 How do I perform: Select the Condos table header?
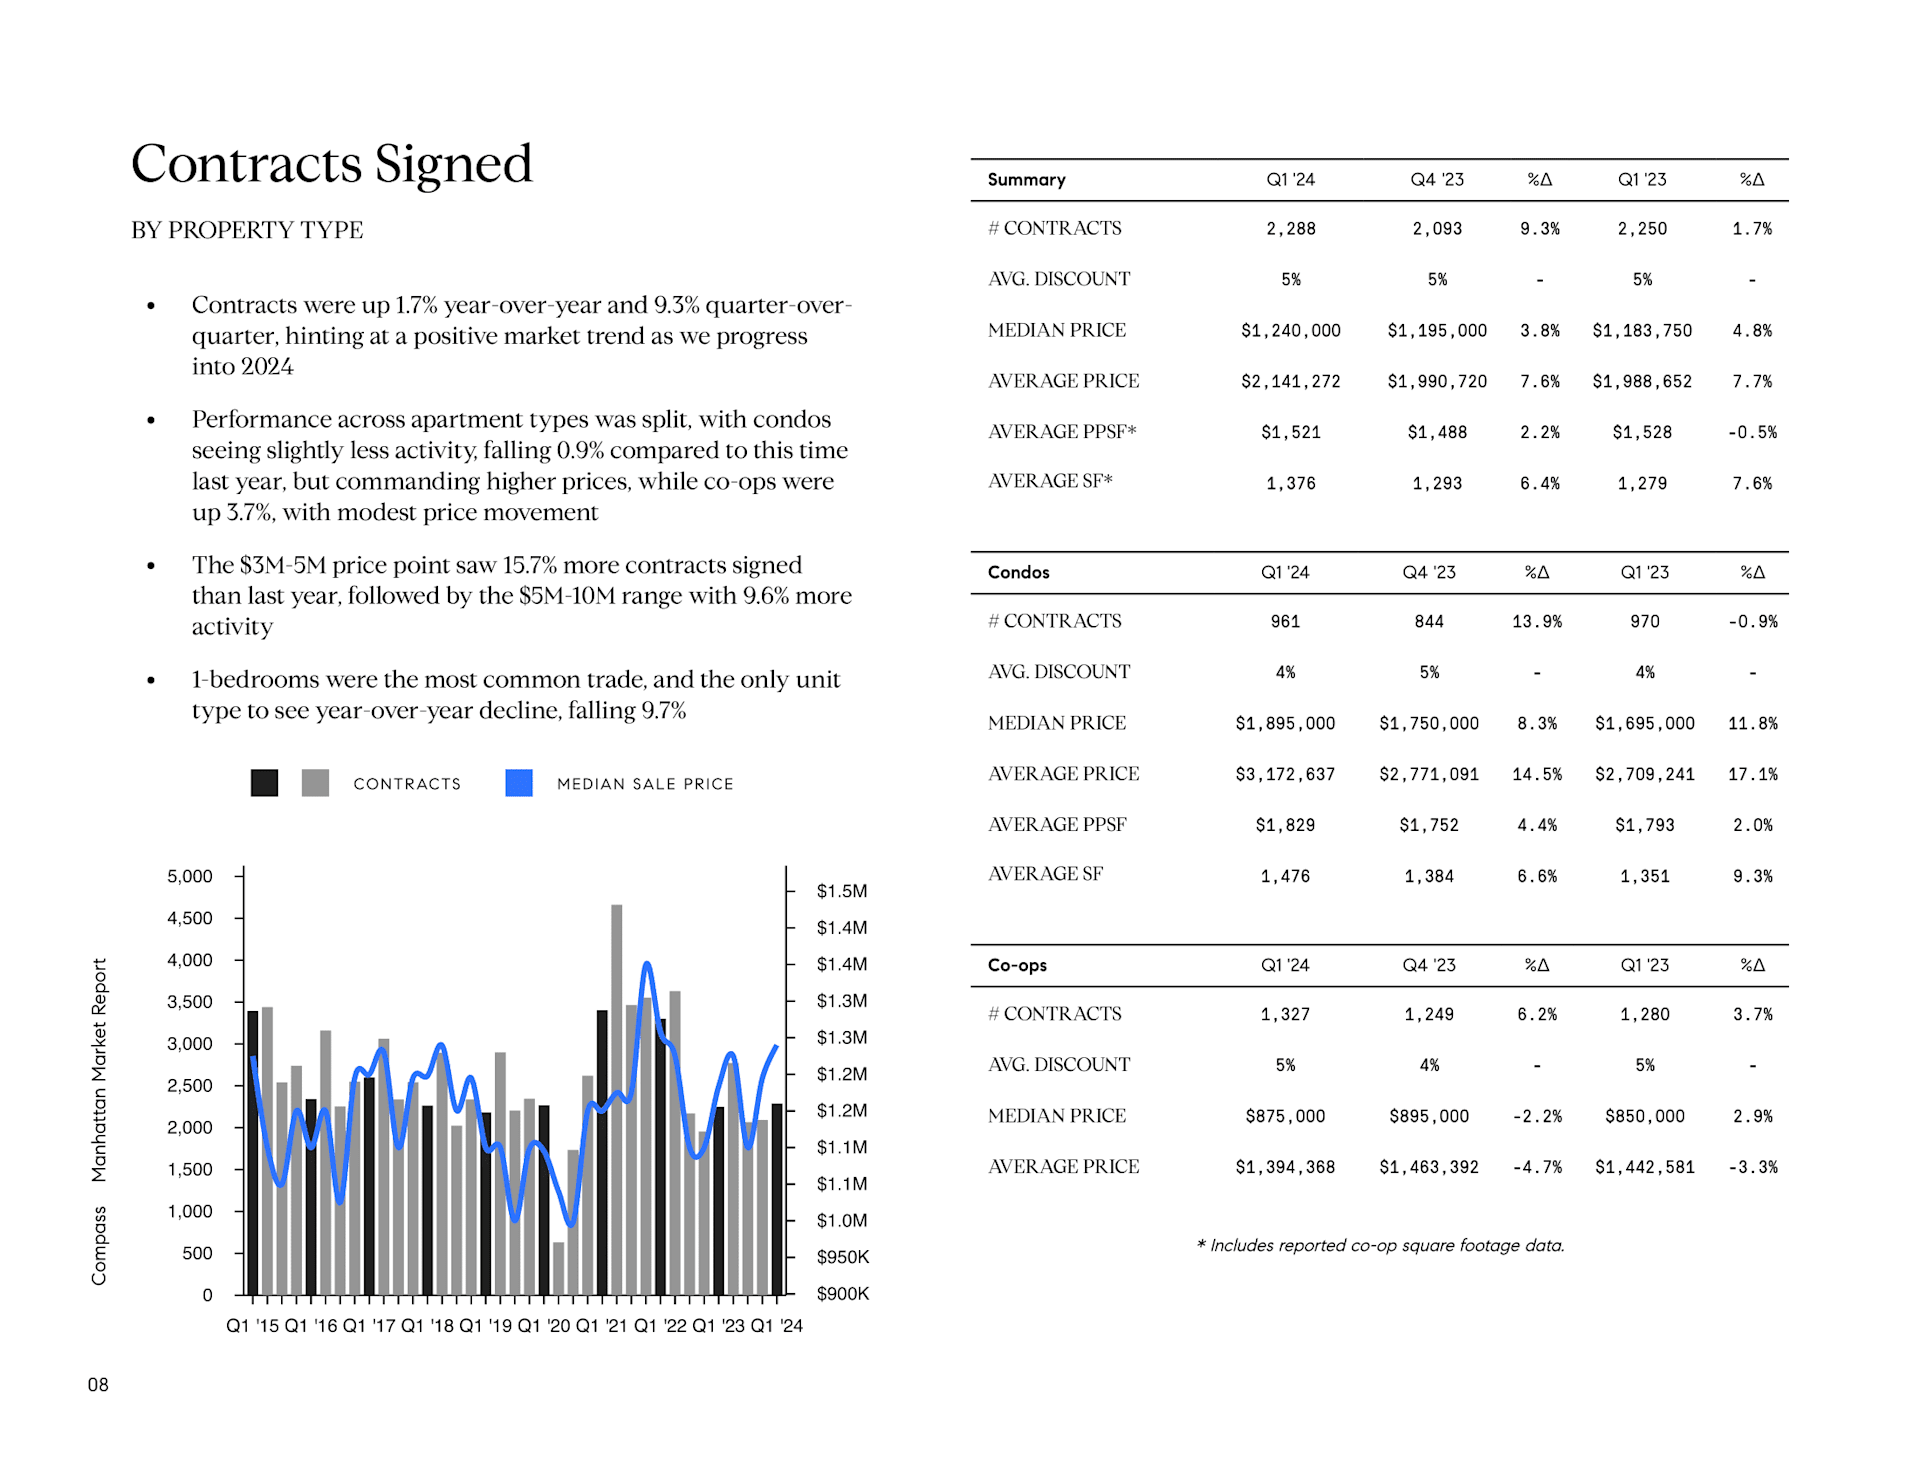coord(1018,572)
